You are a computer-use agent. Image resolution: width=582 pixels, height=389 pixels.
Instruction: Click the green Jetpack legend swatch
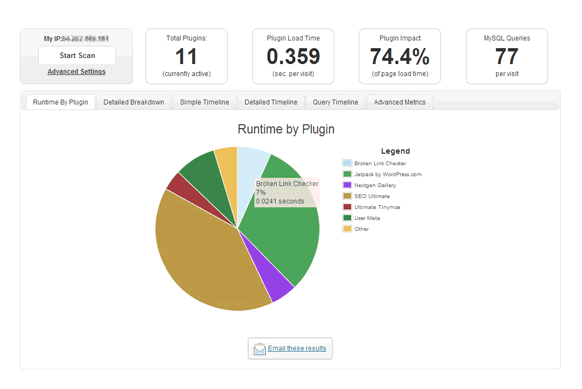(x=347, y=174)
